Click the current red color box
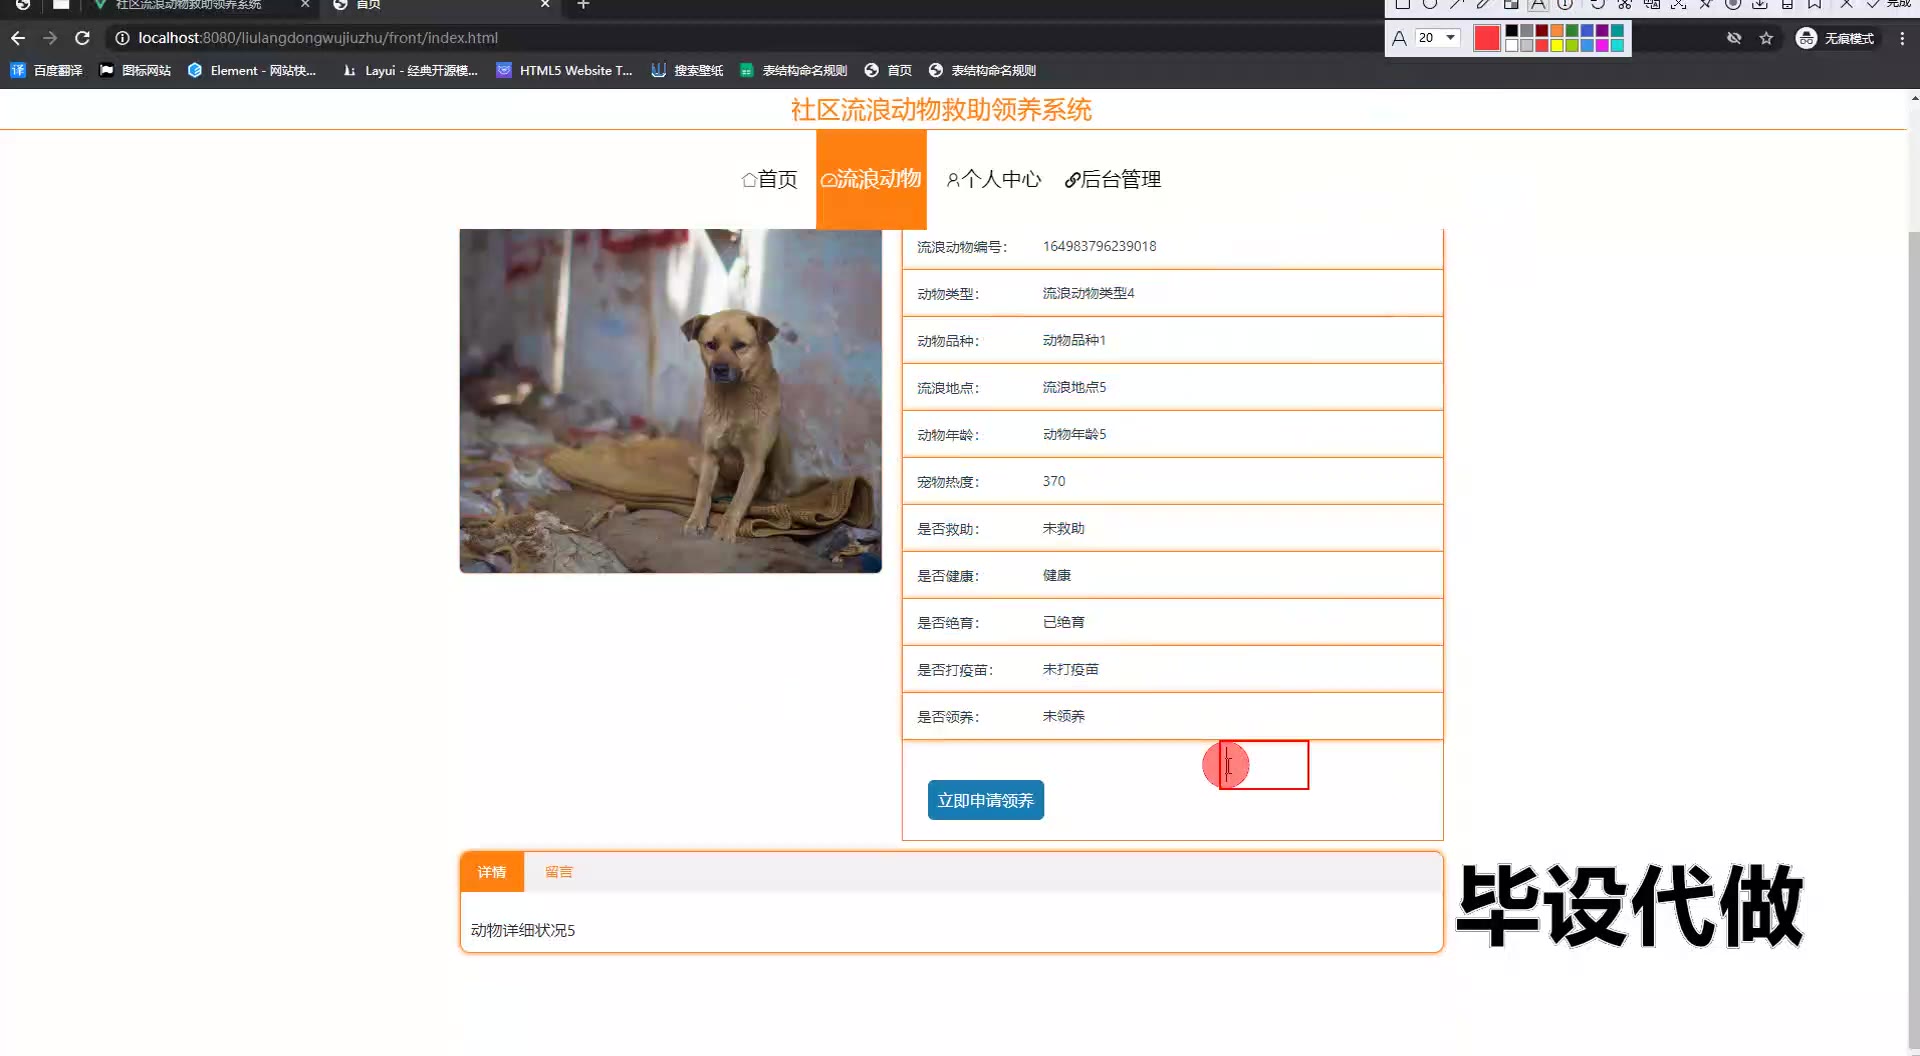The height and width of the screenshot is (1056, 1920). pyautogui.click(x=1487, y=38)
